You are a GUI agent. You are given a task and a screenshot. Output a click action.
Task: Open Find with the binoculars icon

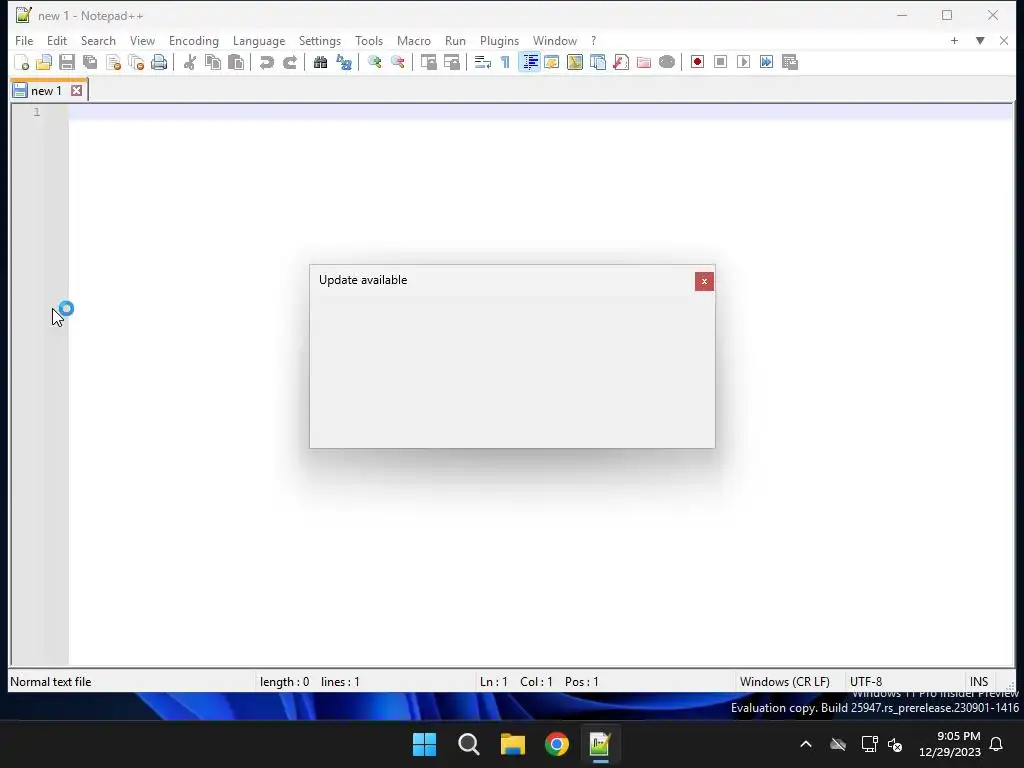tap(320, 62)
